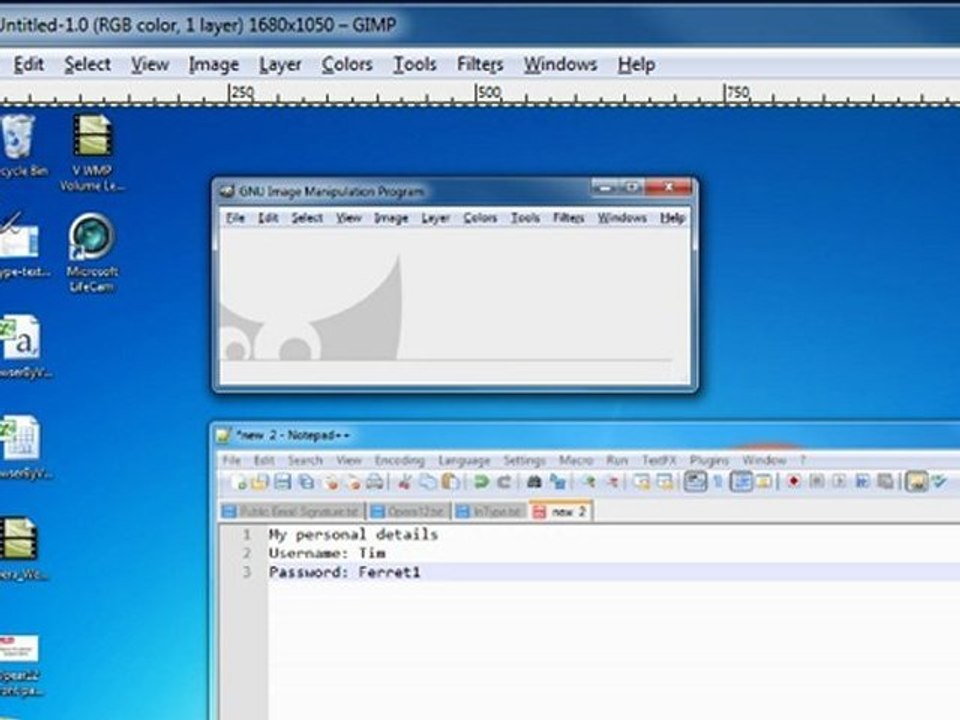Click the Stop Recording icon in Notepad++ toolbar
Viewport: 960px width, 720px height.
(816, 482)
